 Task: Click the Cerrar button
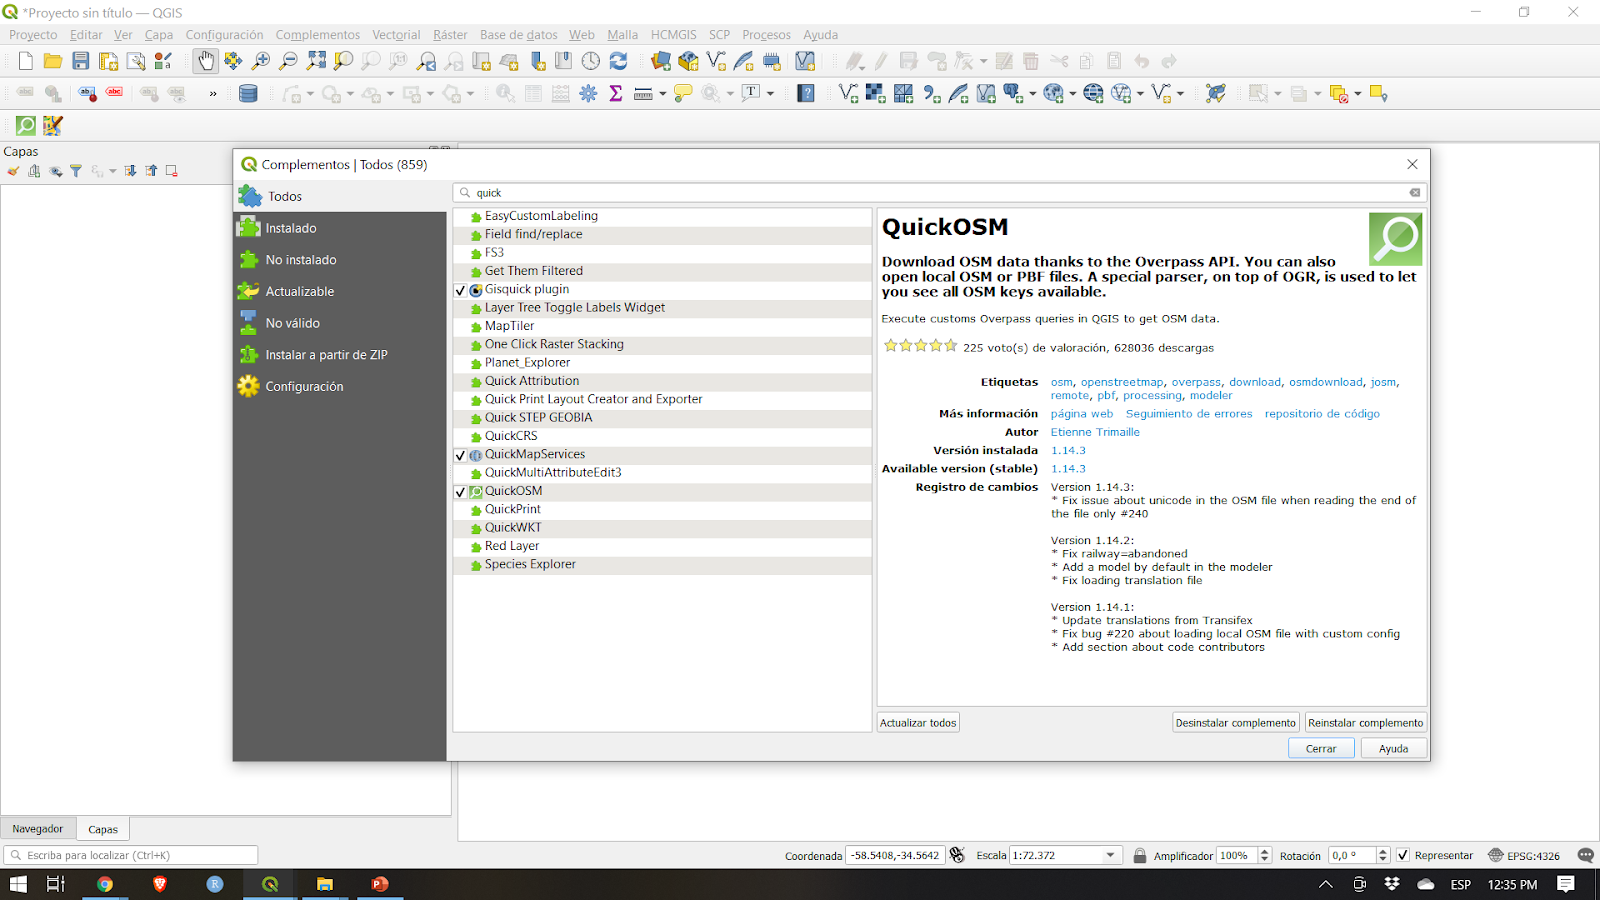click(1321, 748)
